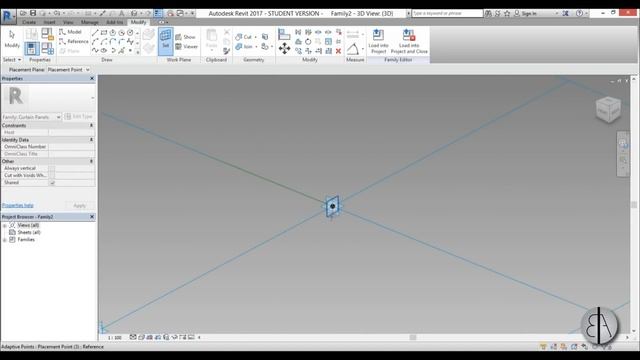Close the Project Browser panel
The image size is (640, 360).
click(x=92, y=217)
